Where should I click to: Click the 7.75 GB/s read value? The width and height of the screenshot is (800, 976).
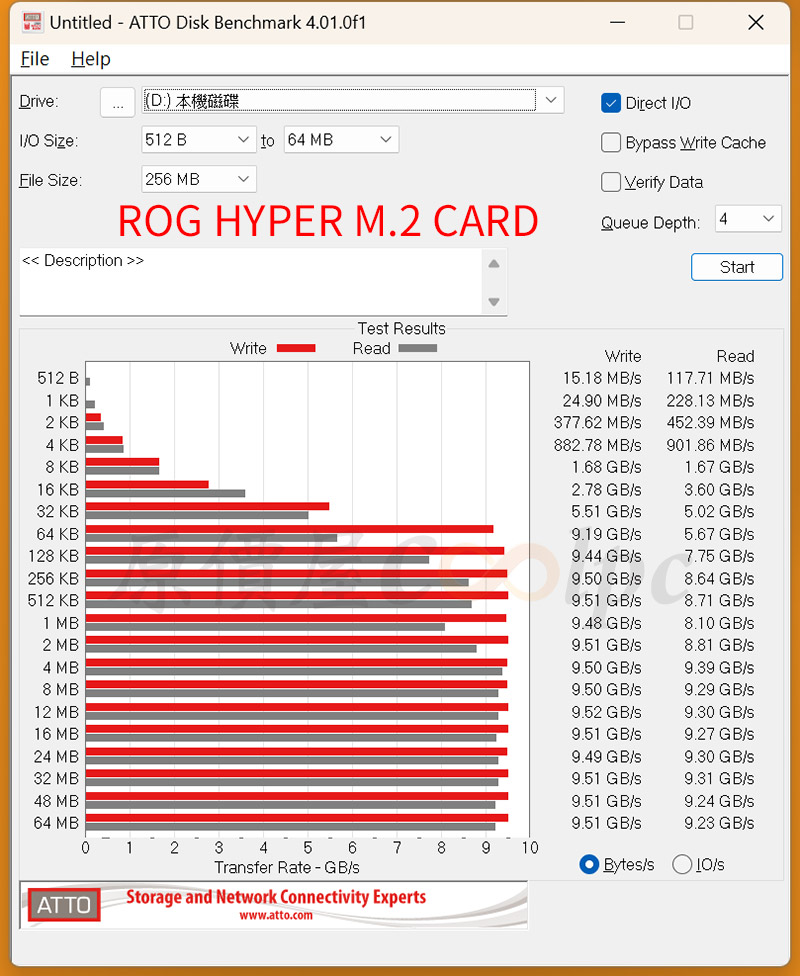[x=719, y=556]
